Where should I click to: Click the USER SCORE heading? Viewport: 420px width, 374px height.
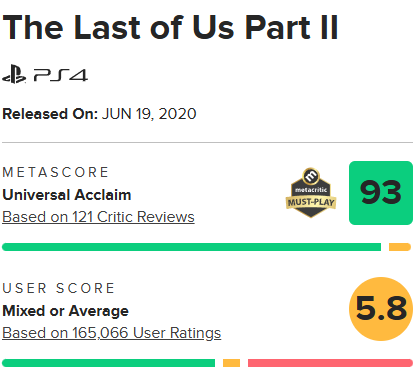(x=59, y=288)
